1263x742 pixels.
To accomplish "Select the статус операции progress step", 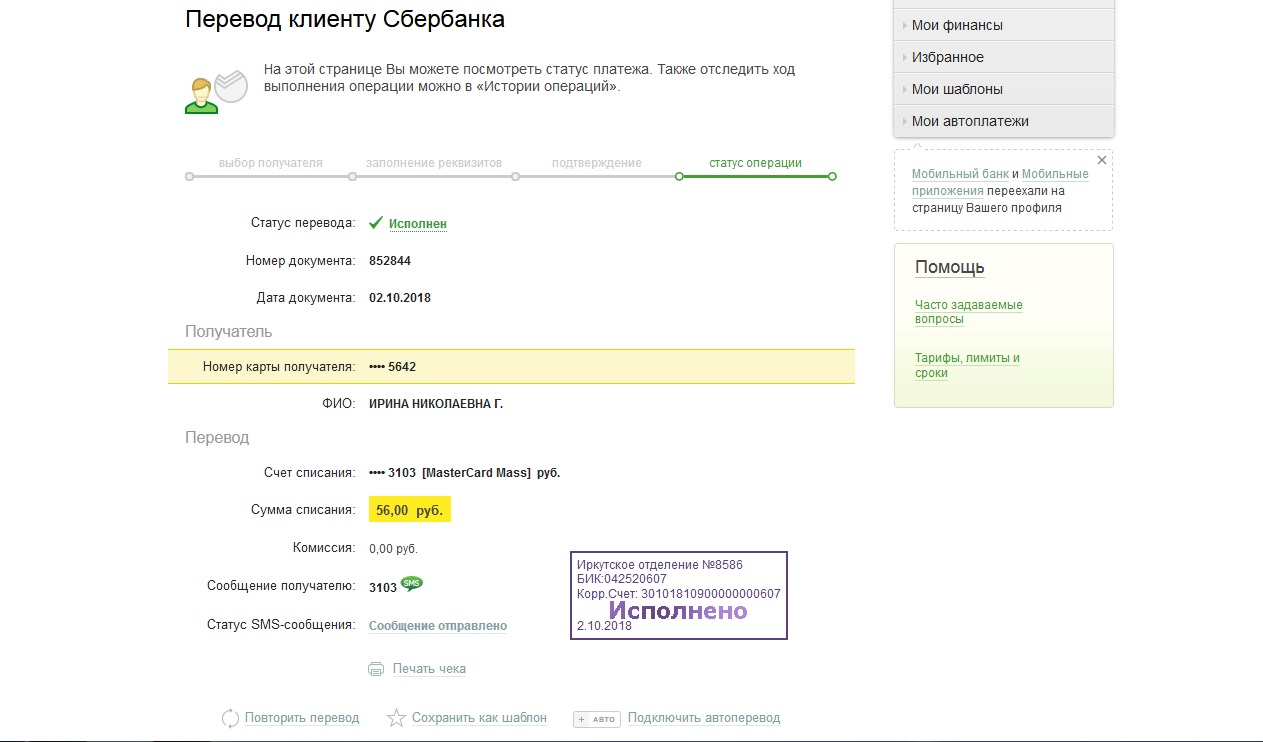I will tap(755, 163).
